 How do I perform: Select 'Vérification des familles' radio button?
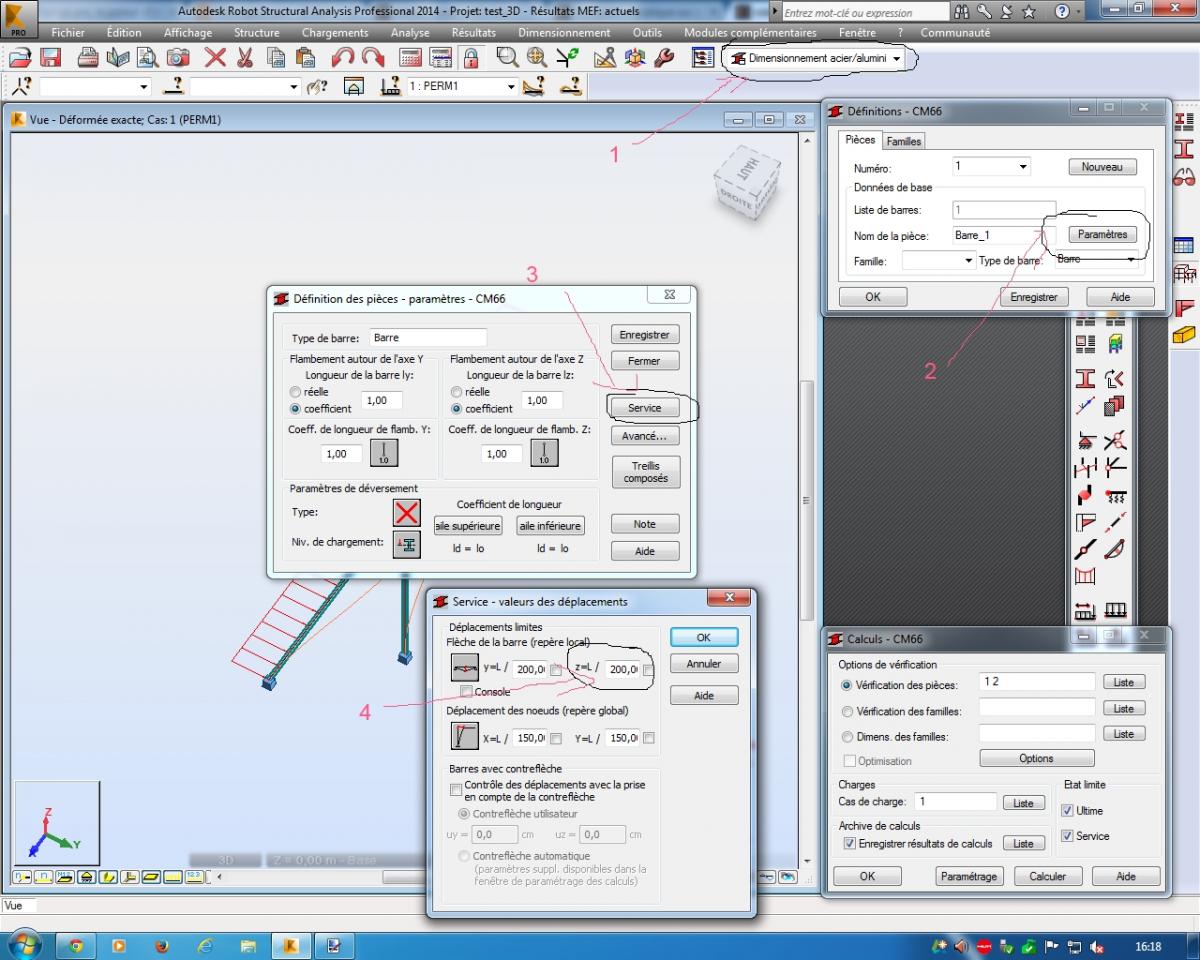point(848,712)
